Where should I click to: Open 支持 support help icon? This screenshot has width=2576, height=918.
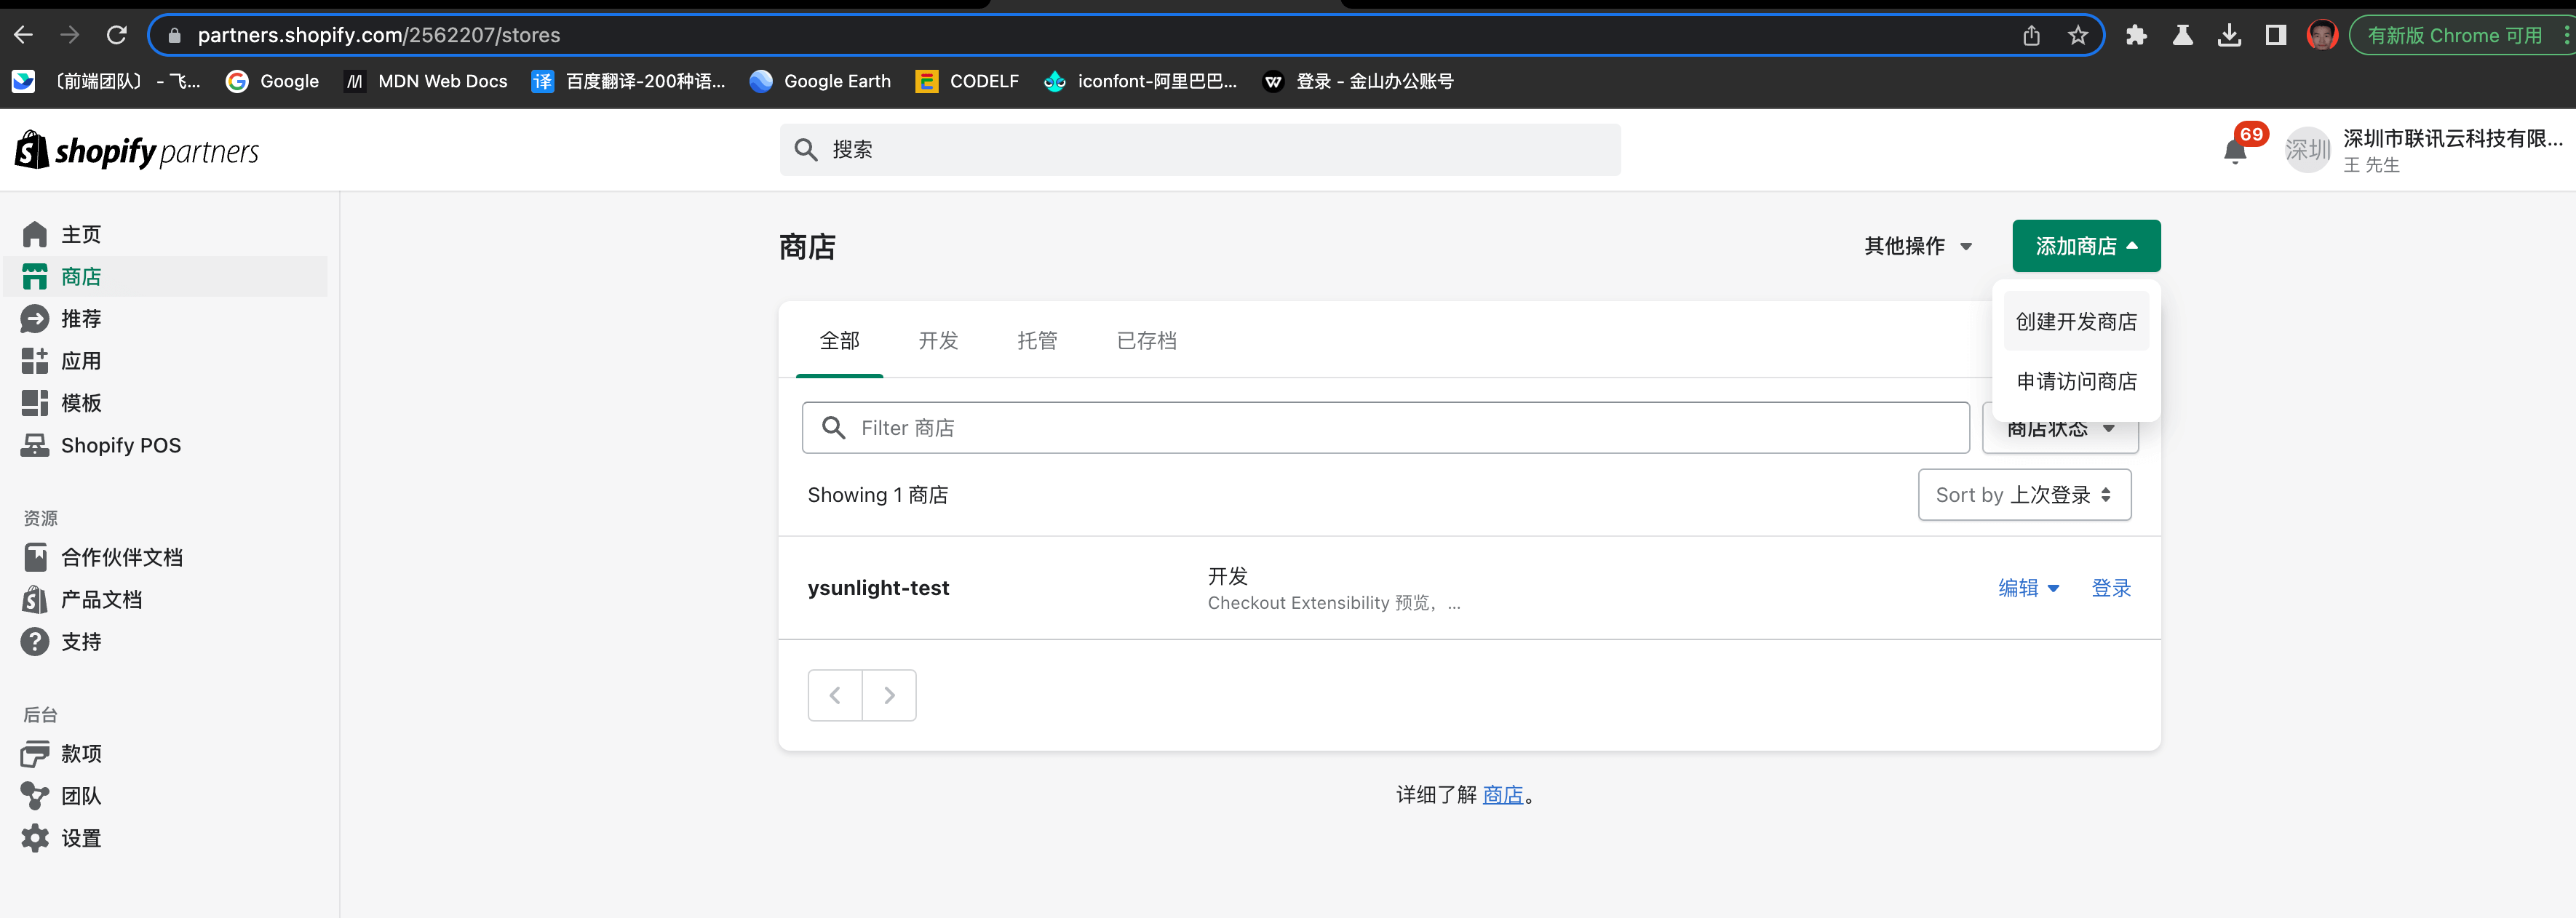point(35,642)
